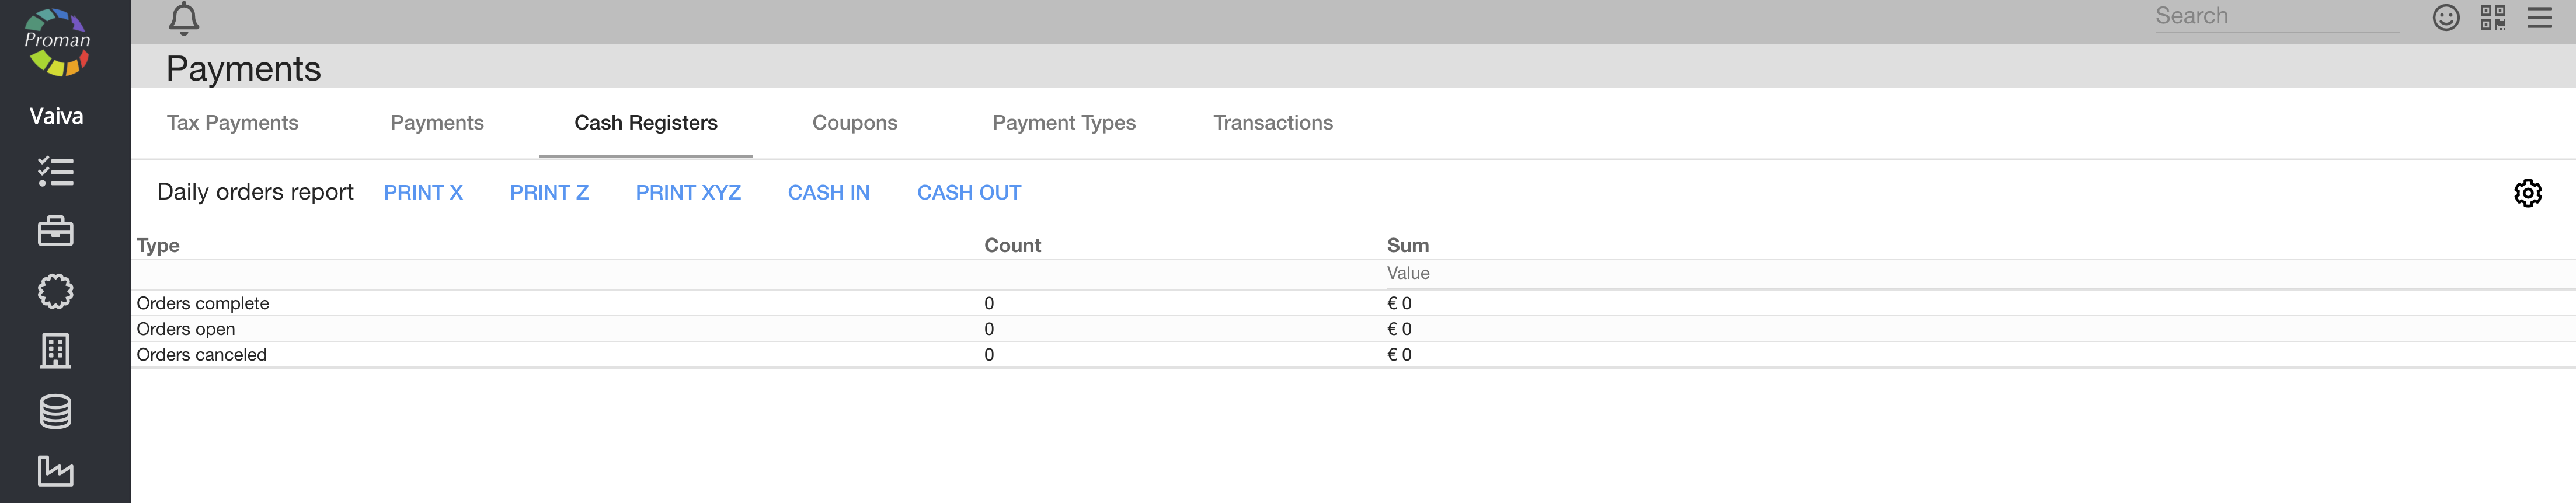Screen dimensions: 2576x503
Task: Open the factory icon in sidebar
Action: 56,470
